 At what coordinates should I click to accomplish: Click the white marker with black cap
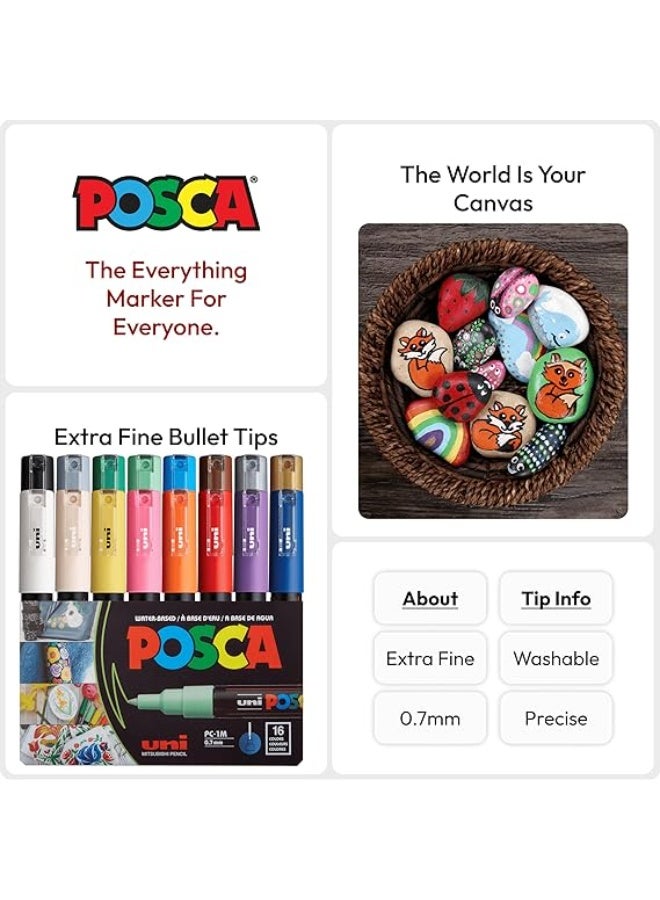pos(37,527)
